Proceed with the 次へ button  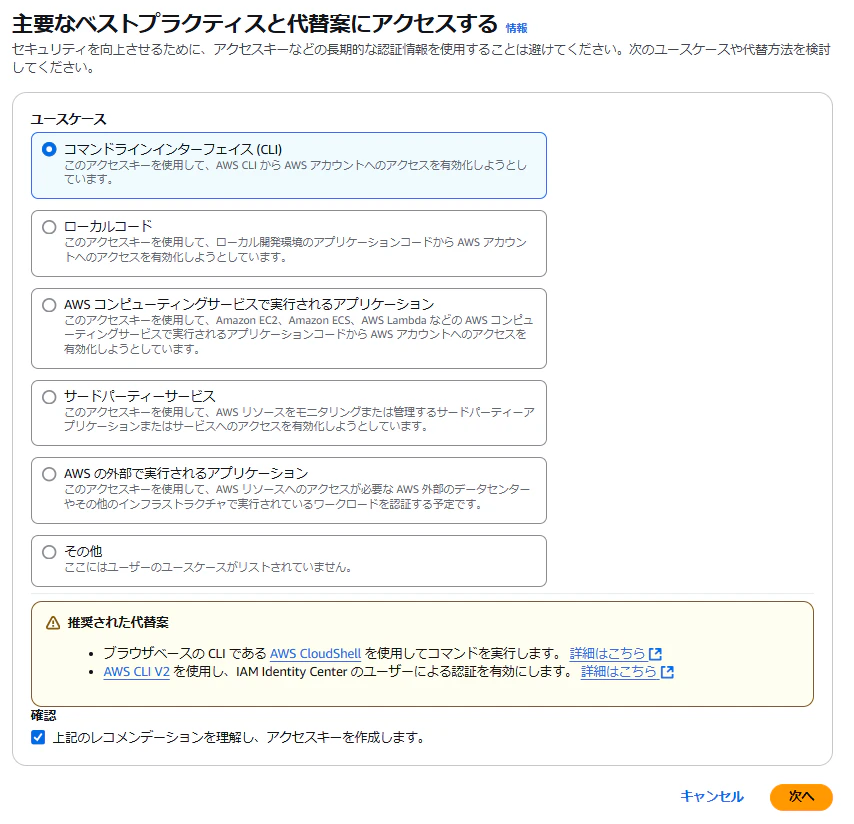pos(801,797)
